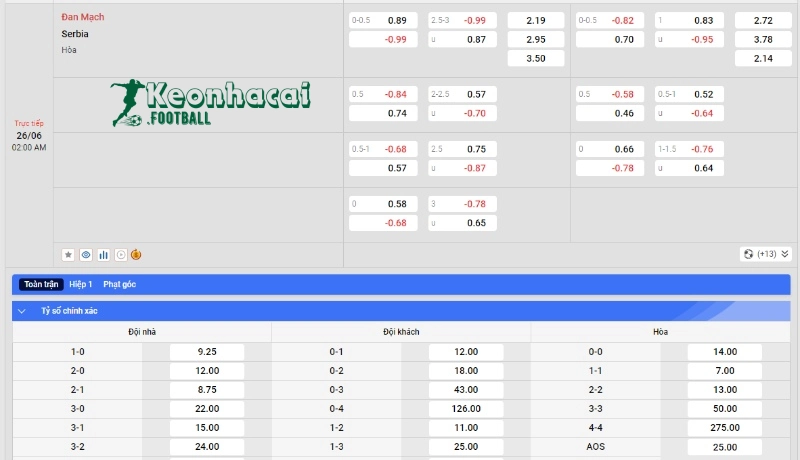Screen dimensions: 800x460
Task: Choose the 4-4 draw odds 275.00
Action: tap(725, 428)
